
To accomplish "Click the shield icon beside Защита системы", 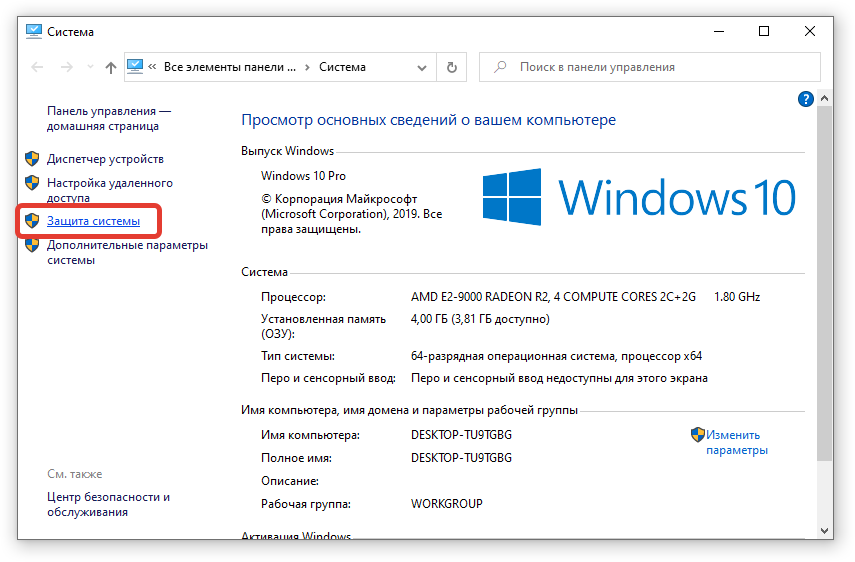I will point(32,220).
